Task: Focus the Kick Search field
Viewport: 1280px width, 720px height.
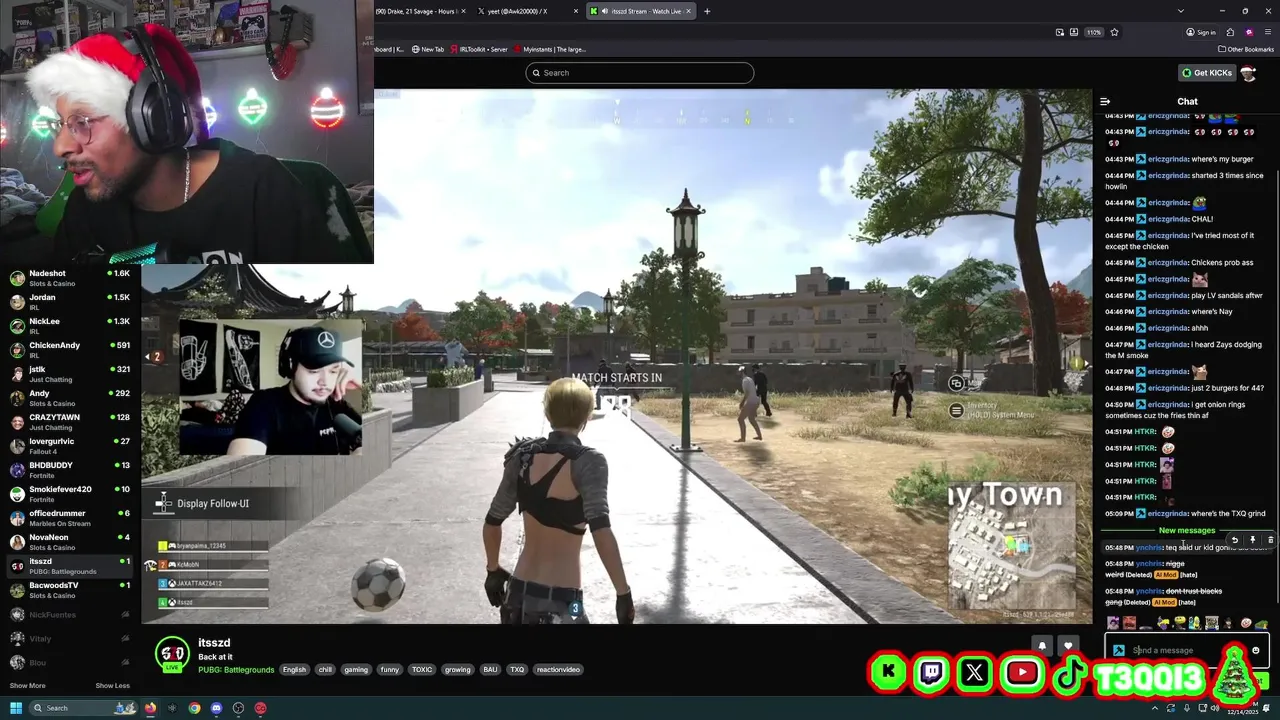Action: 640,73
